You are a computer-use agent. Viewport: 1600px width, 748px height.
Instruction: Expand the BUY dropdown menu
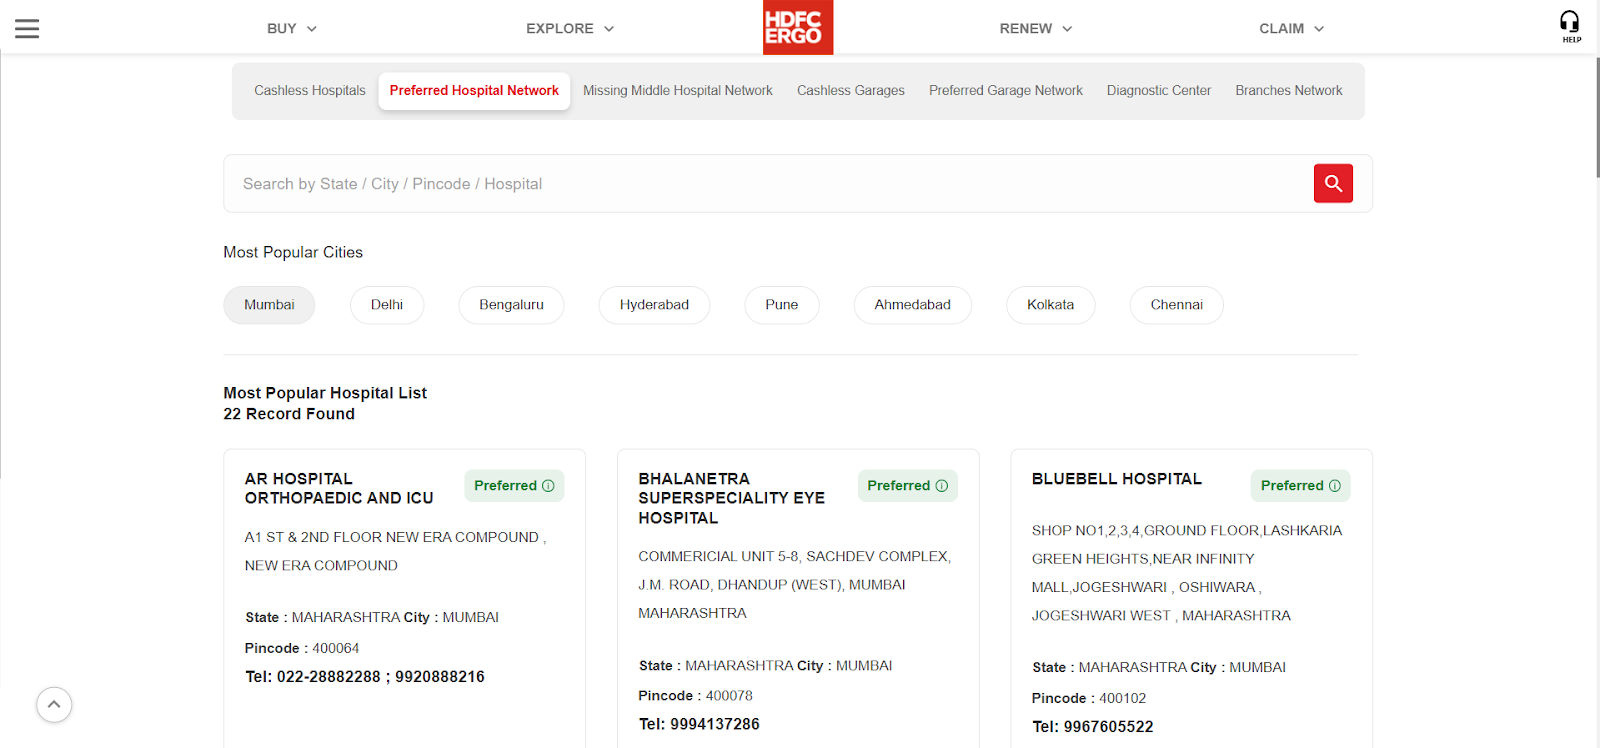291,29
